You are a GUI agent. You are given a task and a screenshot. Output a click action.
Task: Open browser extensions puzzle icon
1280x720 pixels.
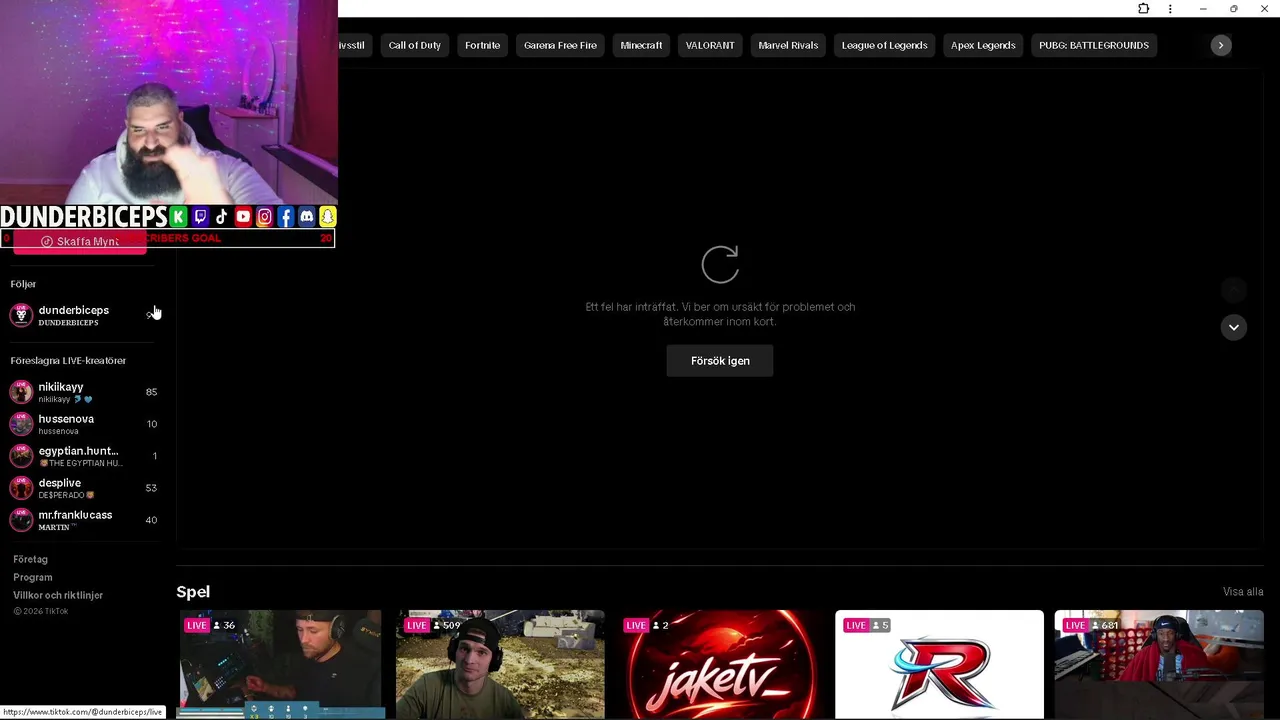(x=1143, y=9)
